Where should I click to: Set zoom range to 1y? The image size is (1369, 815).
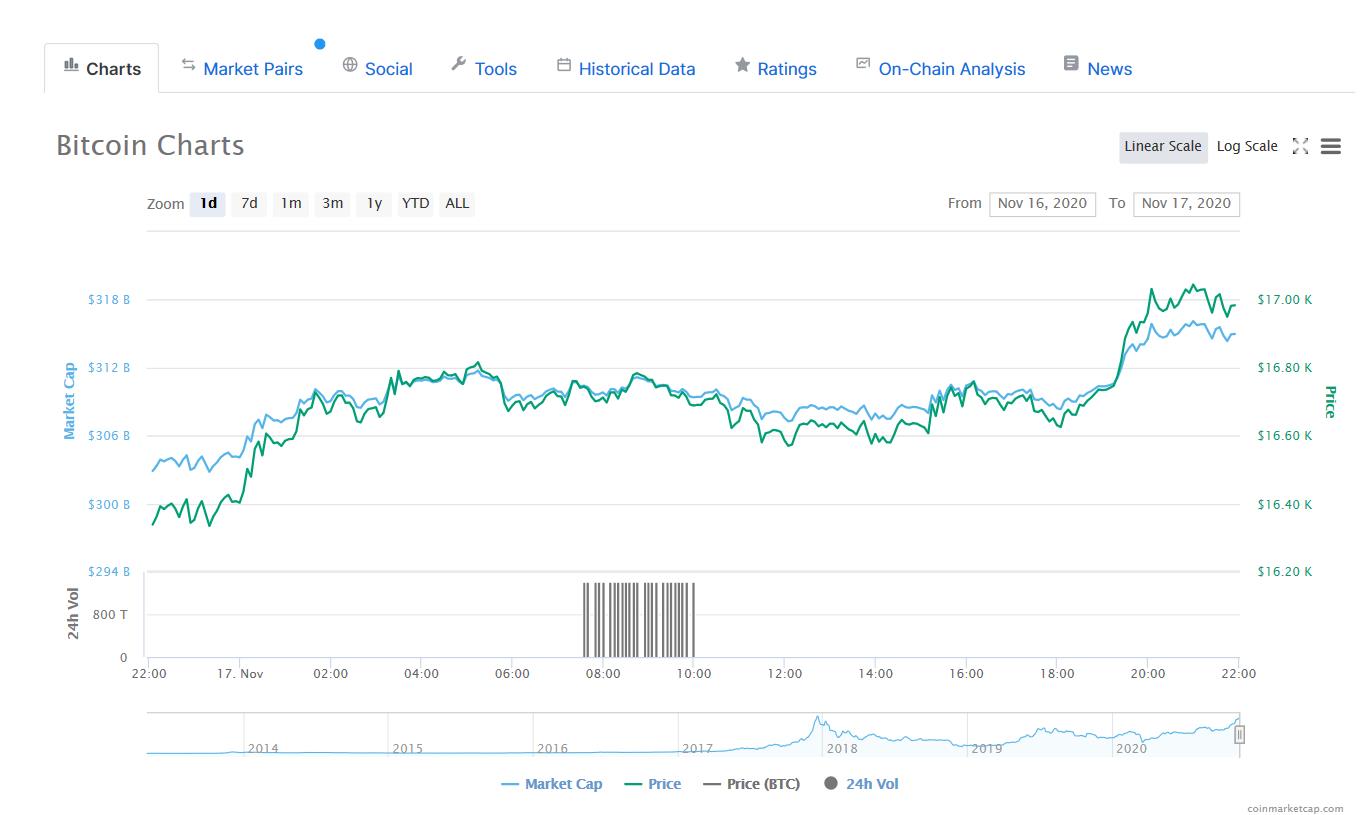tap(374, 203)
